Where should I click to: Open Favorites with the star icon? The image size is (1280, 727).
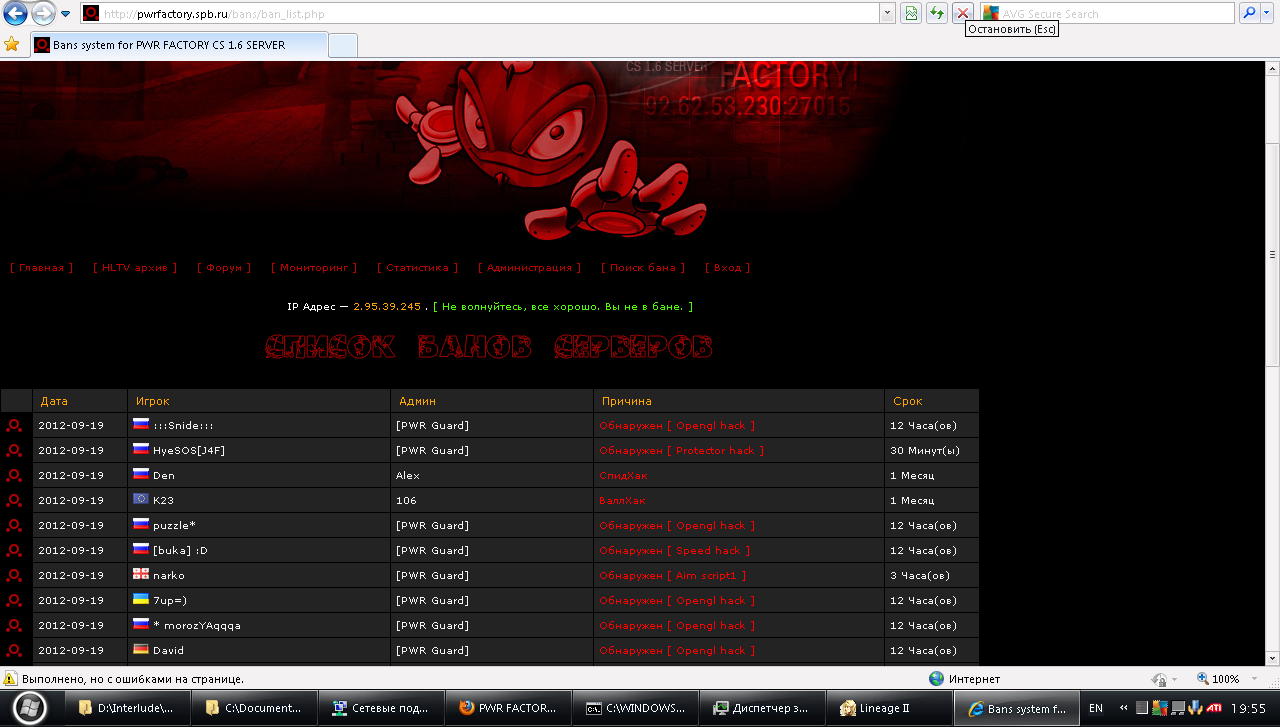12,44
